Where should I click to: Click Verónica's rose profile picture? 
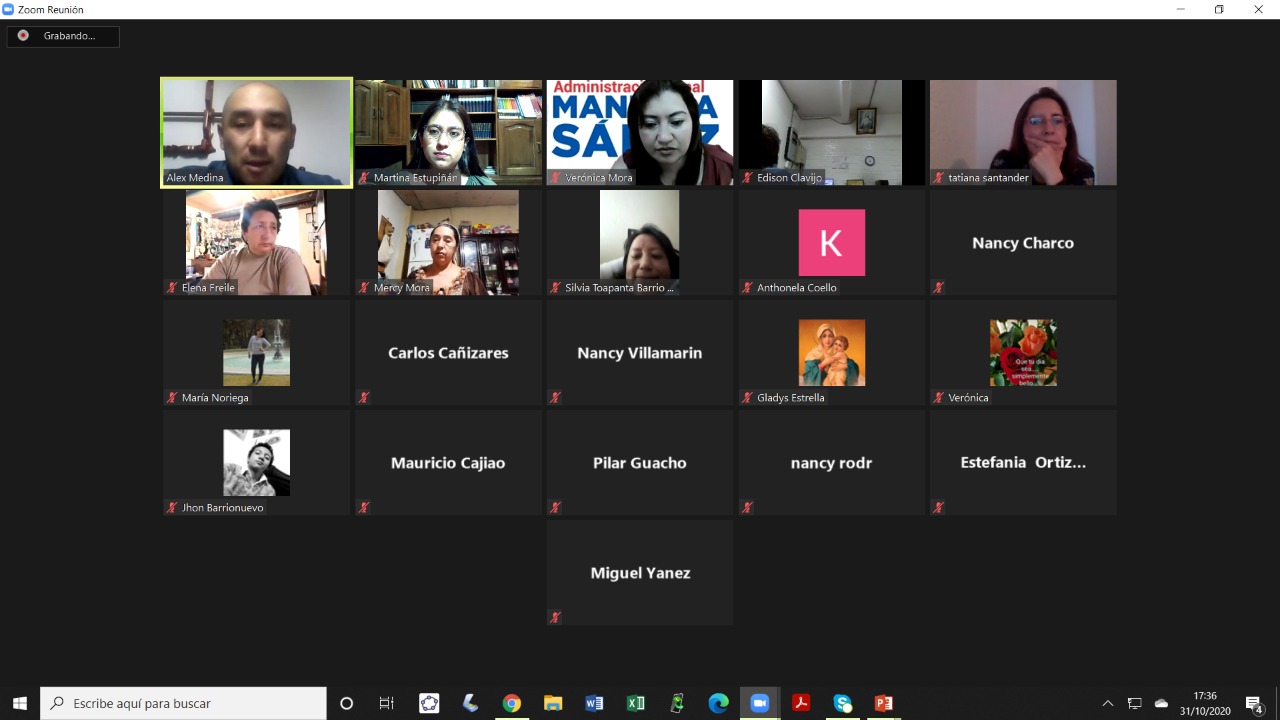coord(1023,352)
